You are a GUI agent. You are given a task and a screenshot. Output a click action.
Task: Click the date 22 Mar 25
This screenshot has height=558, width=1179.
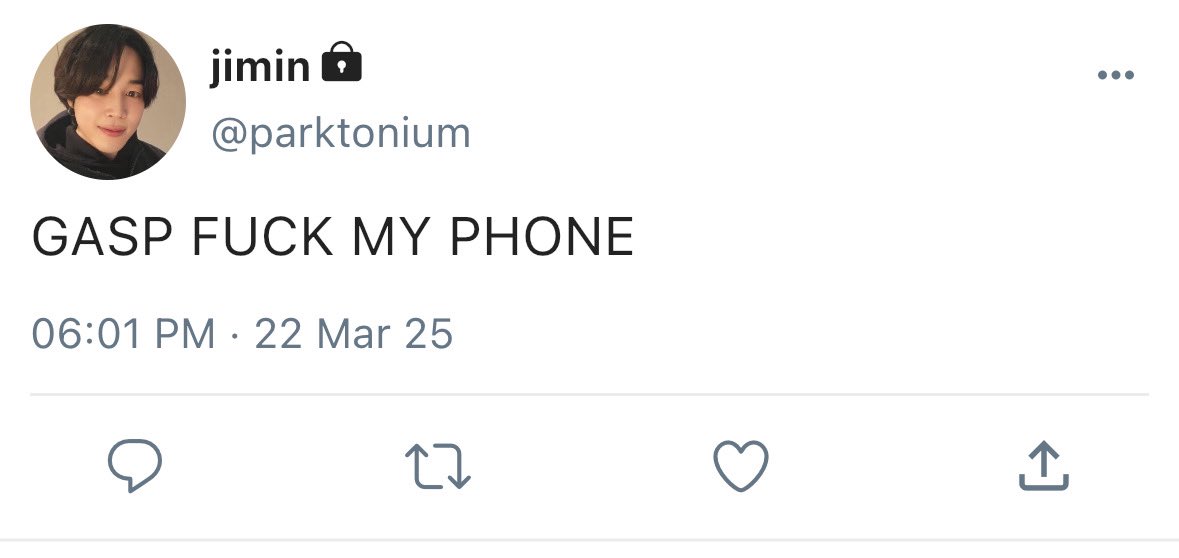point(353,334)
